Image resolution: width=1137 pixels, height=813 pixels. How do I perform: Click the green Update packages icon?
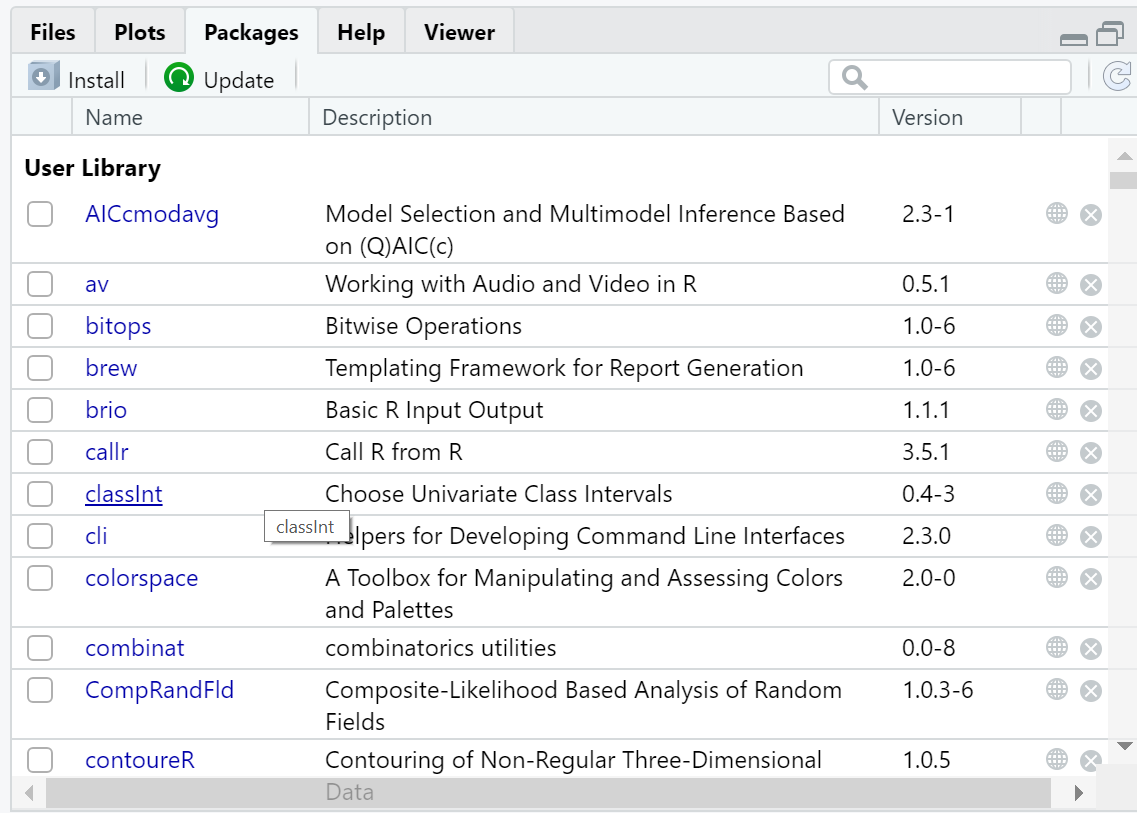[x=179, y=78]
